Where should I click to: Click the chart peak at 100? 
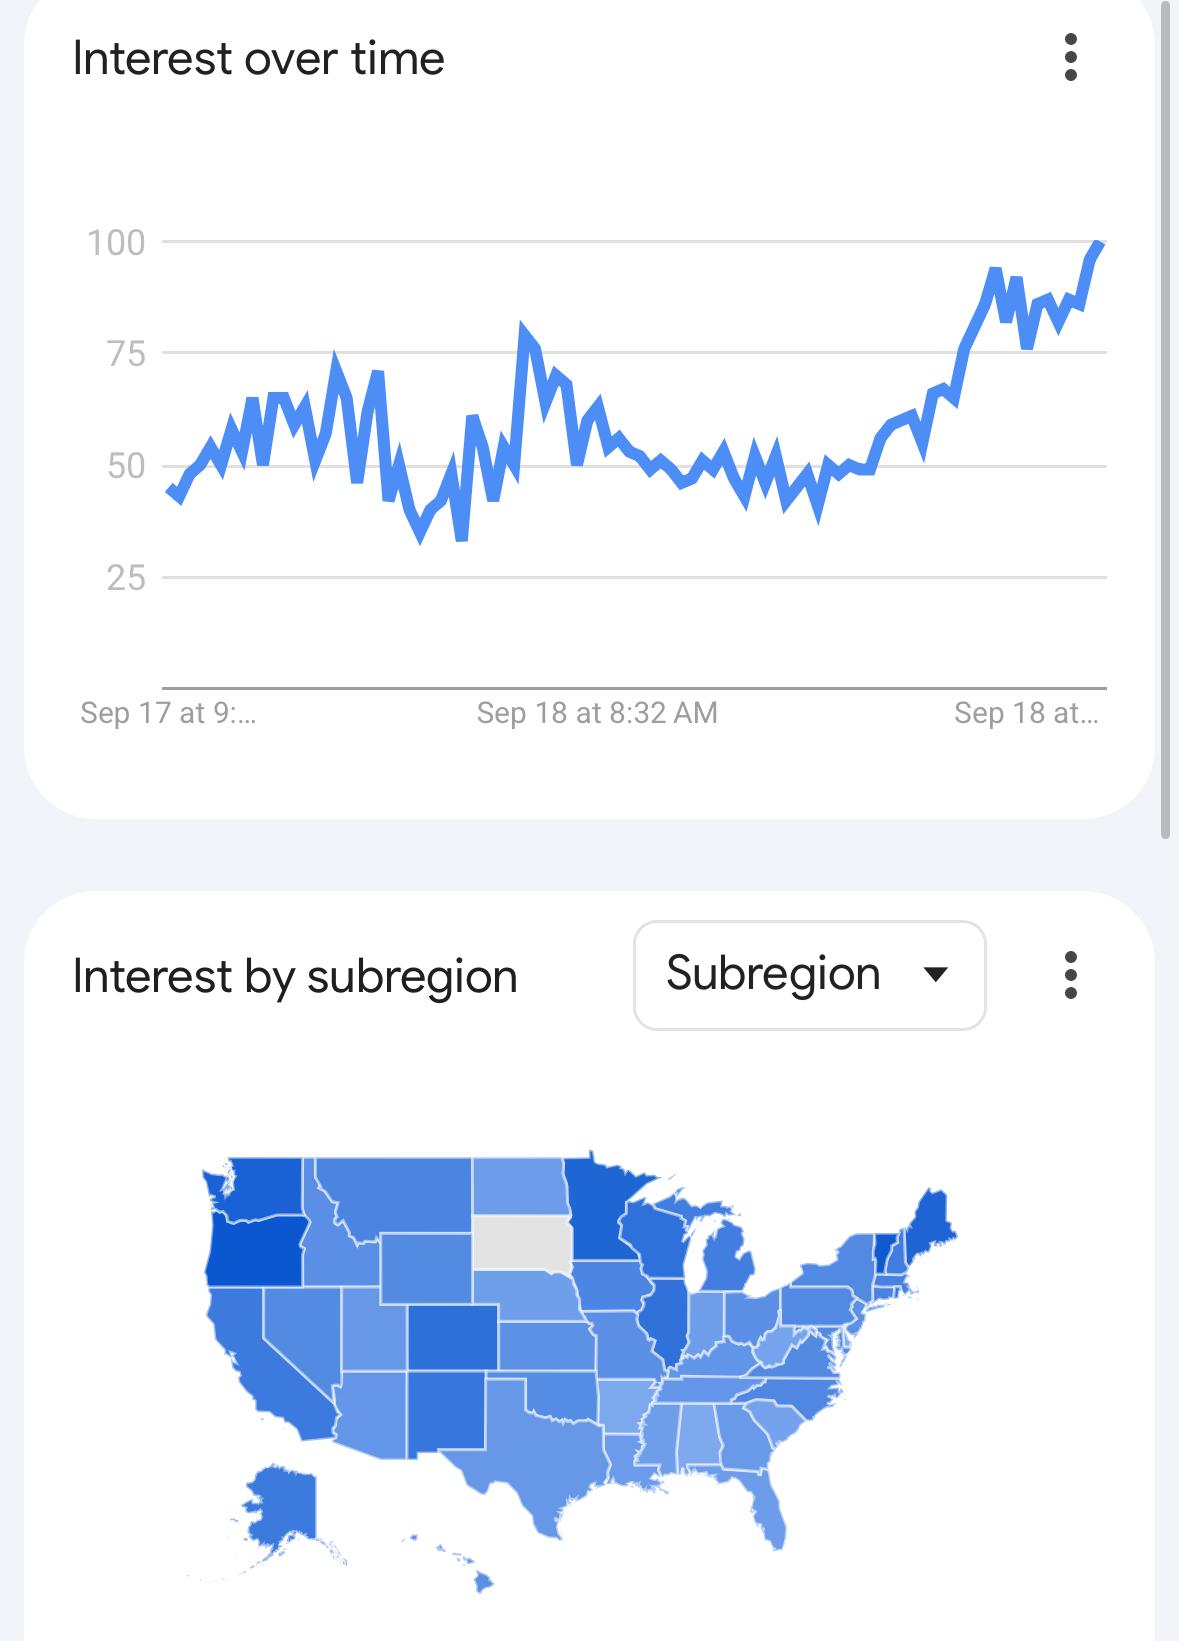pyautogui.click(x=1097, y=245)
